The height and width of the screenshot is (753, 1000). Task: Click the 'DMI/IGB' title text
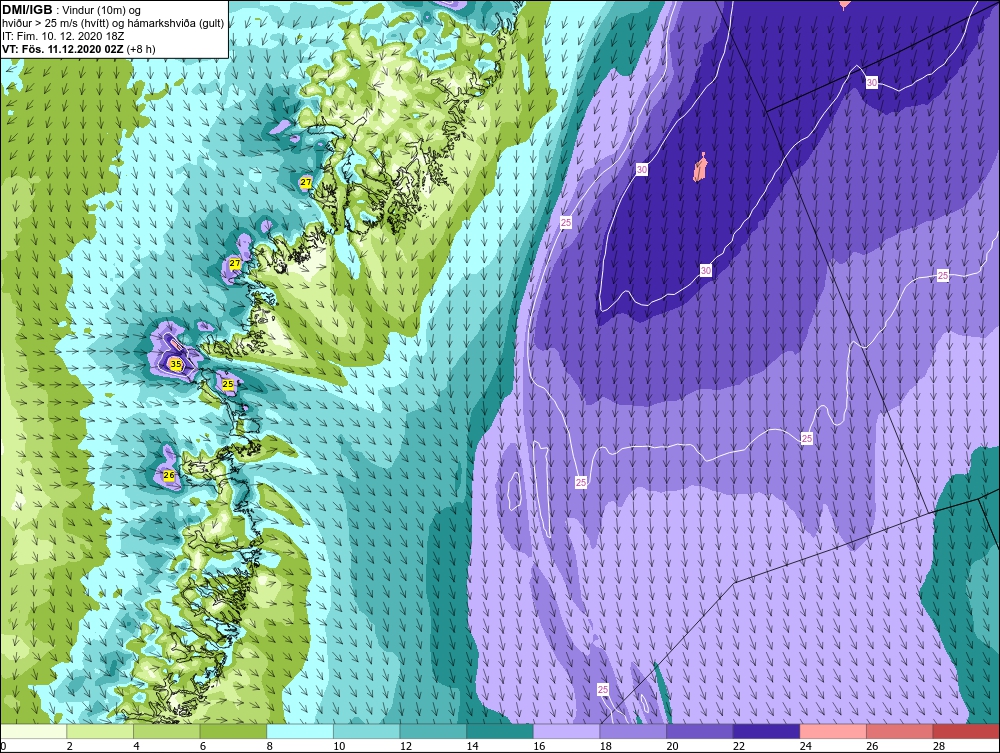pyautogui.click(x=27, y=10)
